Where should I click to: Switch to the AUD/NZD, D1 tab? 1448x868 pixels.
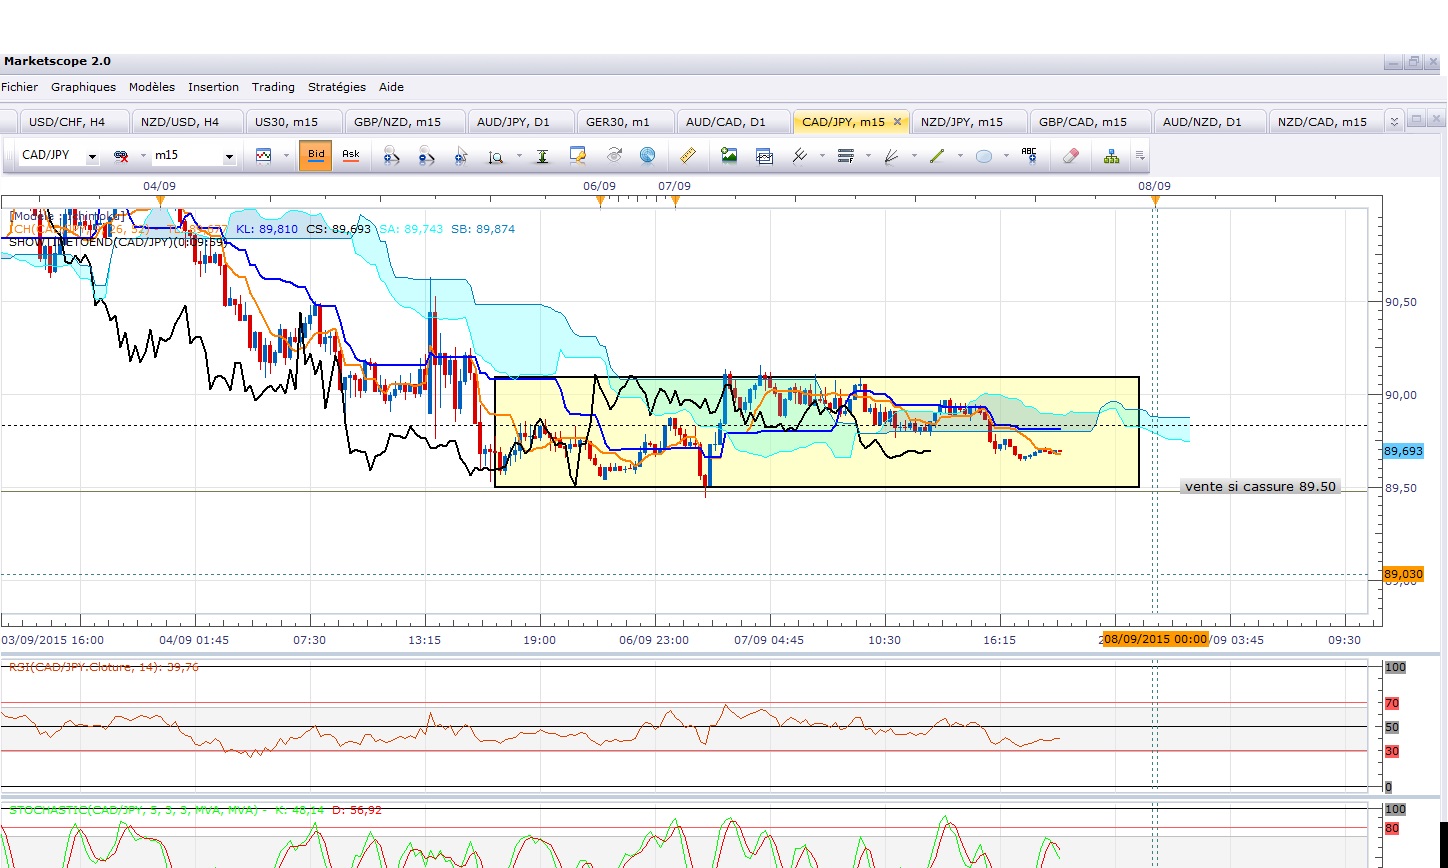click(x=1210, y=122)
